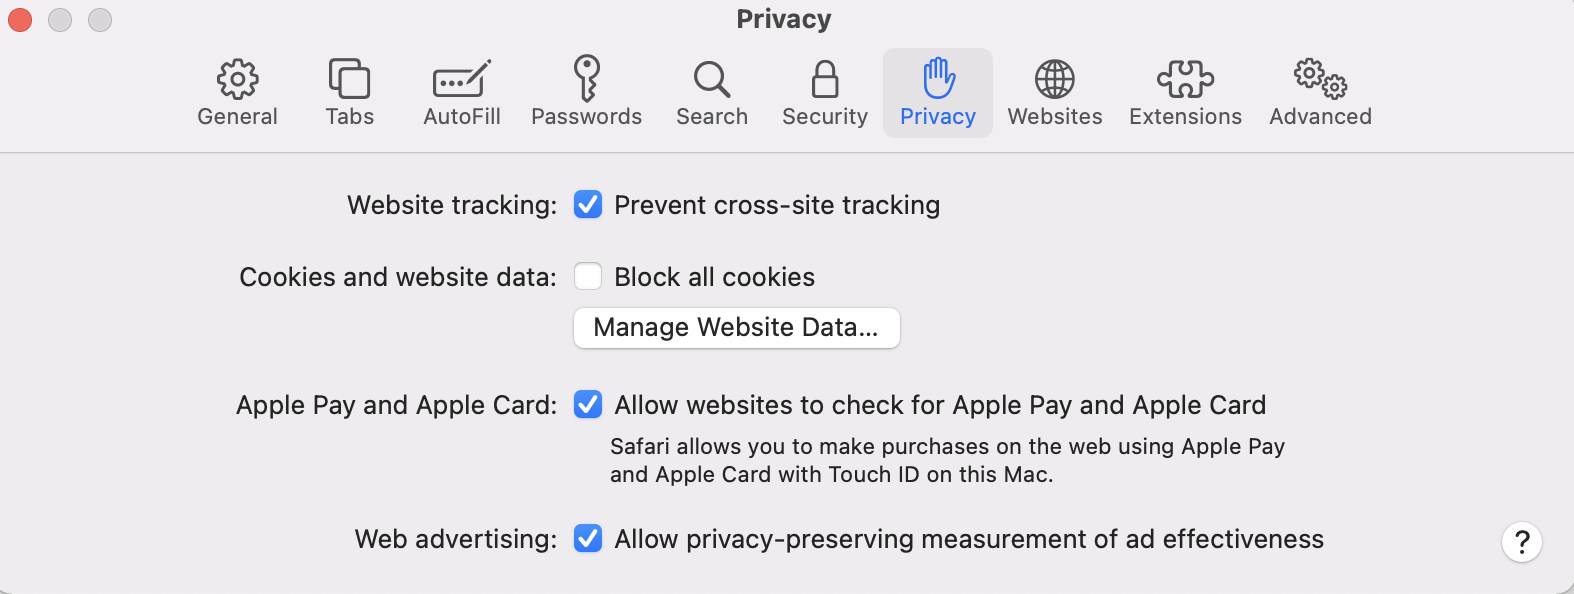Select the Websites globe icon

click(x=1055, y=79)
